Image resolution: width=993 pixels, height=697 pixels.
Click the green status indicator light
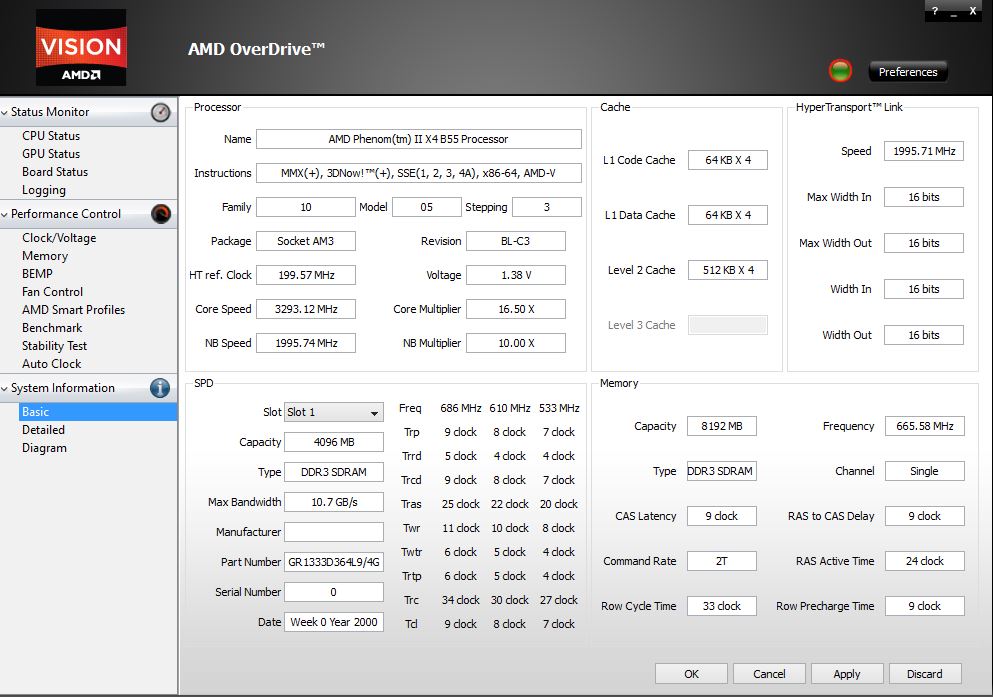coord(840,71)
